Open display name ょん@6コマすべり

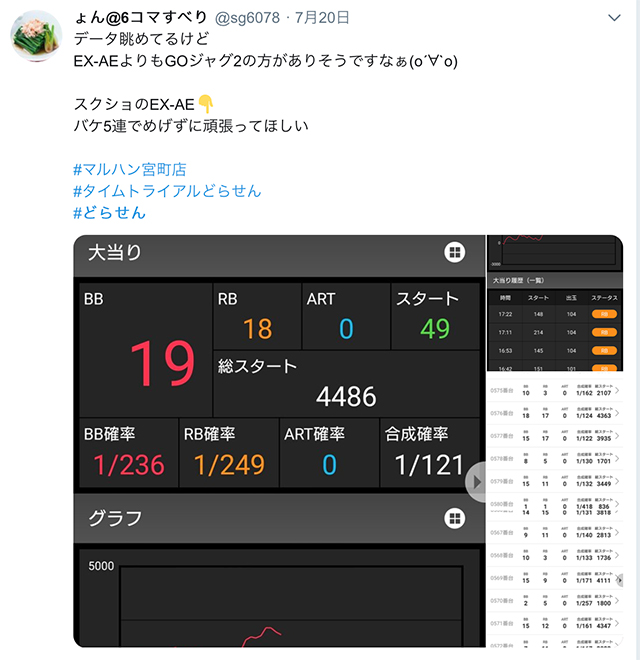point(141,18)
